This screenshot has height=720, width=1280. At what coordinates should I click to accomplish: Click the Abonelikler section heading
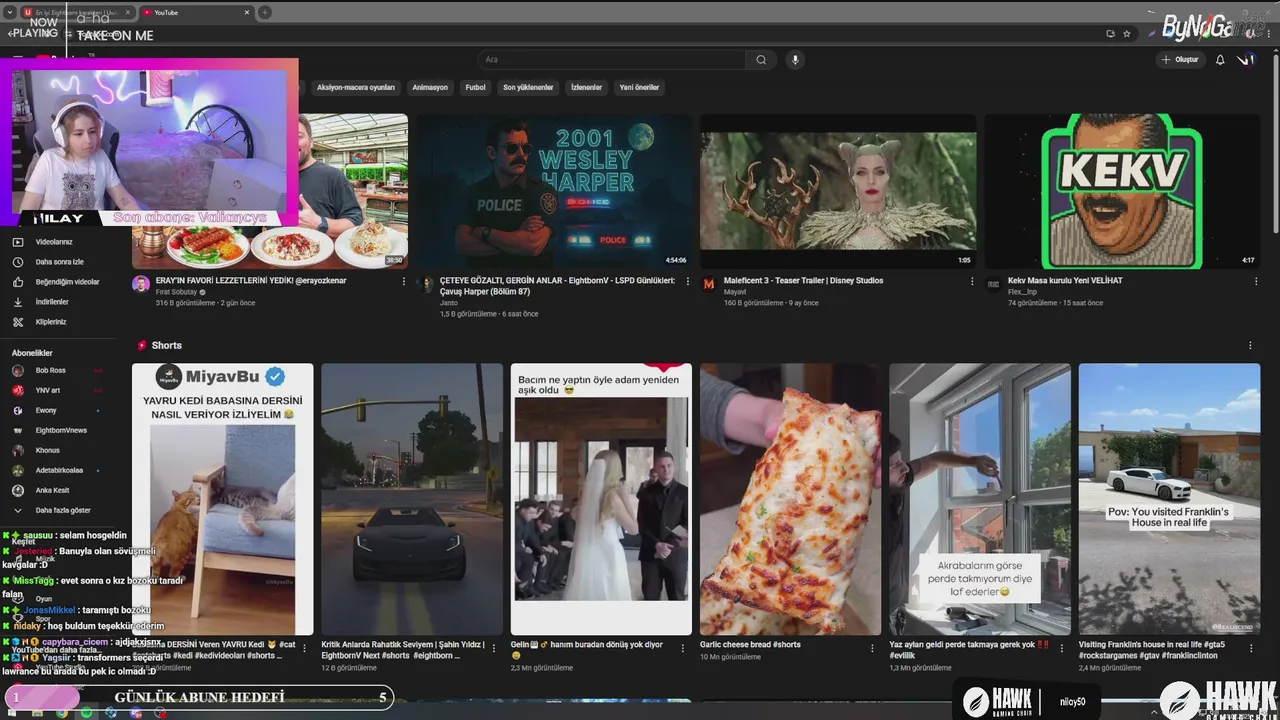pyautogui.click(x=32, y=353)
